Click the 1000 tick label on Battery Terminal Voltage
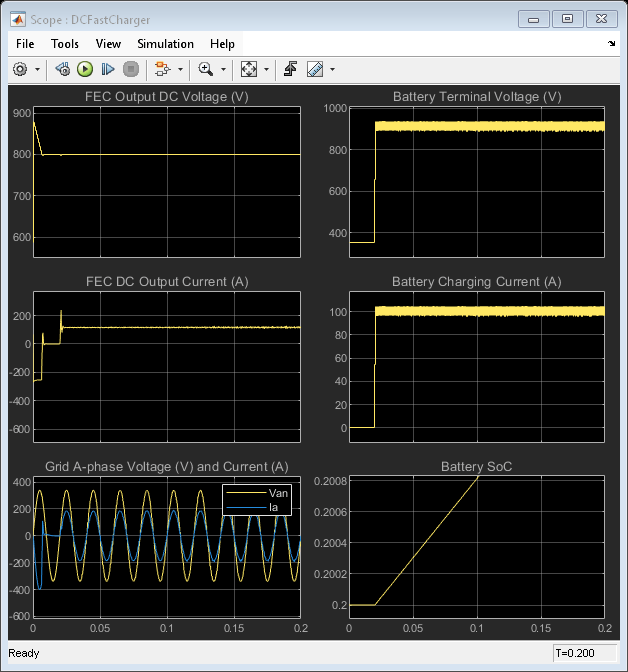628x672 pixels. pos(335,108)
